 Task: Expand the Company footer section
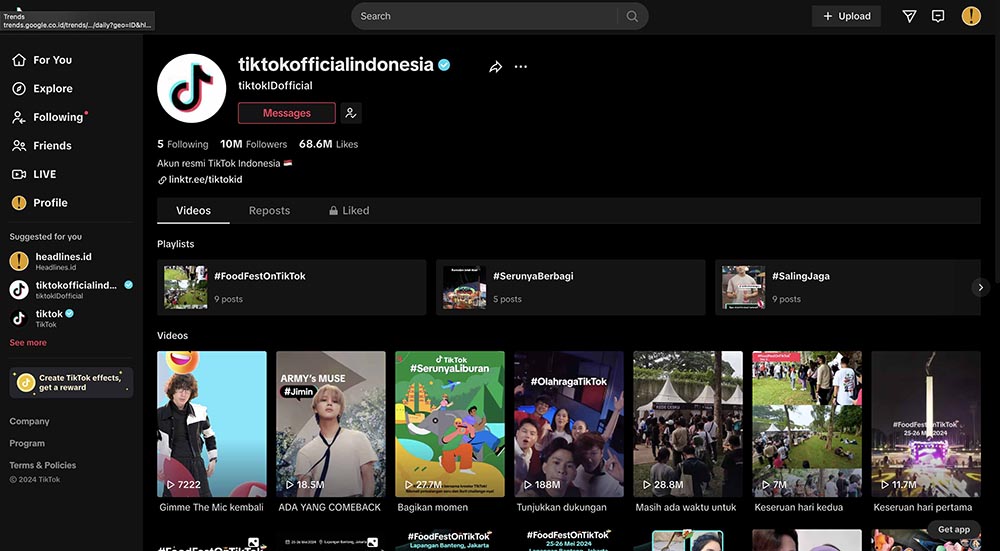[29, 422]
